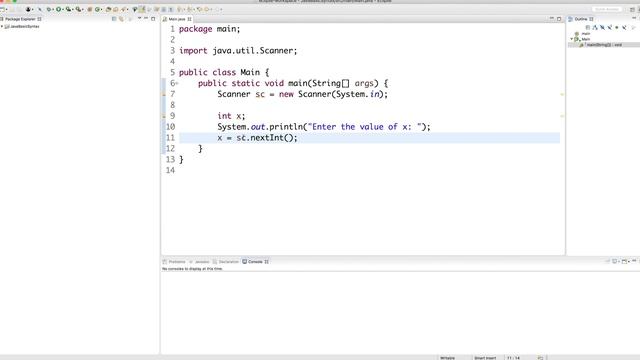Click overview ruler marker beside line 9
Image resolution: width=640 pixels, height=360 pixels.
tap(562, 116)
